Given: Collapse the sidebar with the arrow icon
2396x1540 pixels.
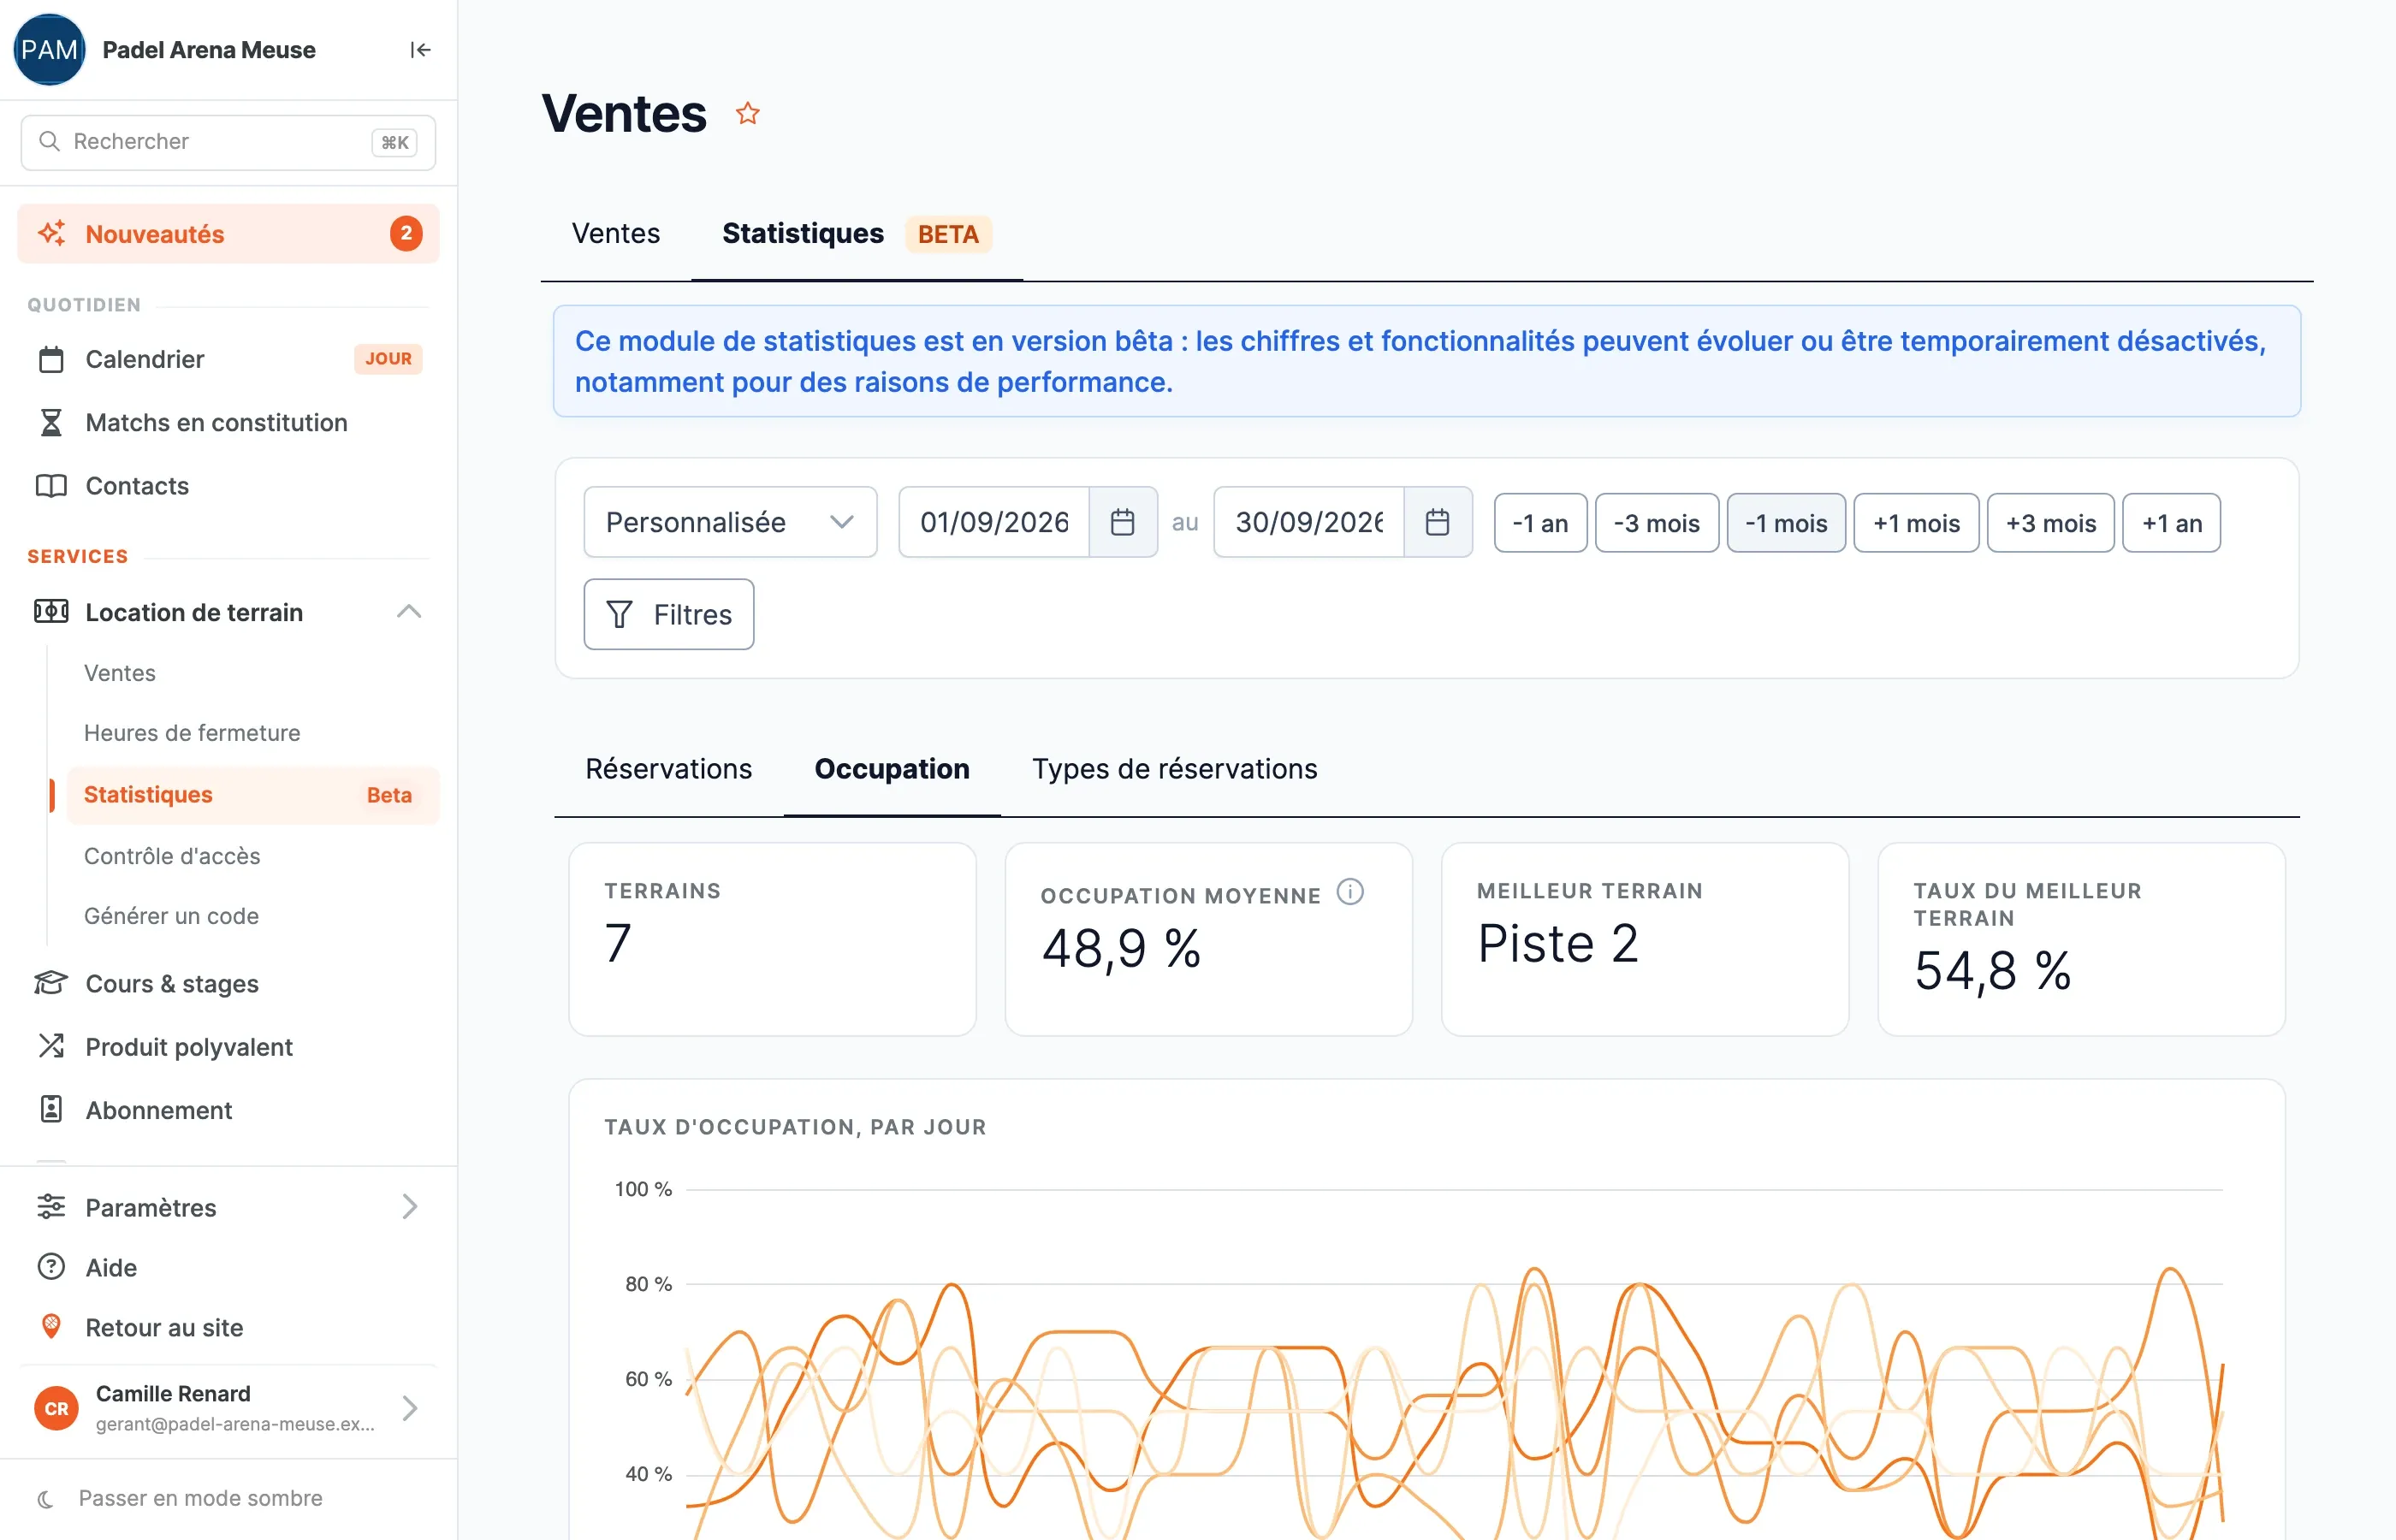Looking at the screenshot, I should pos(420,50).
